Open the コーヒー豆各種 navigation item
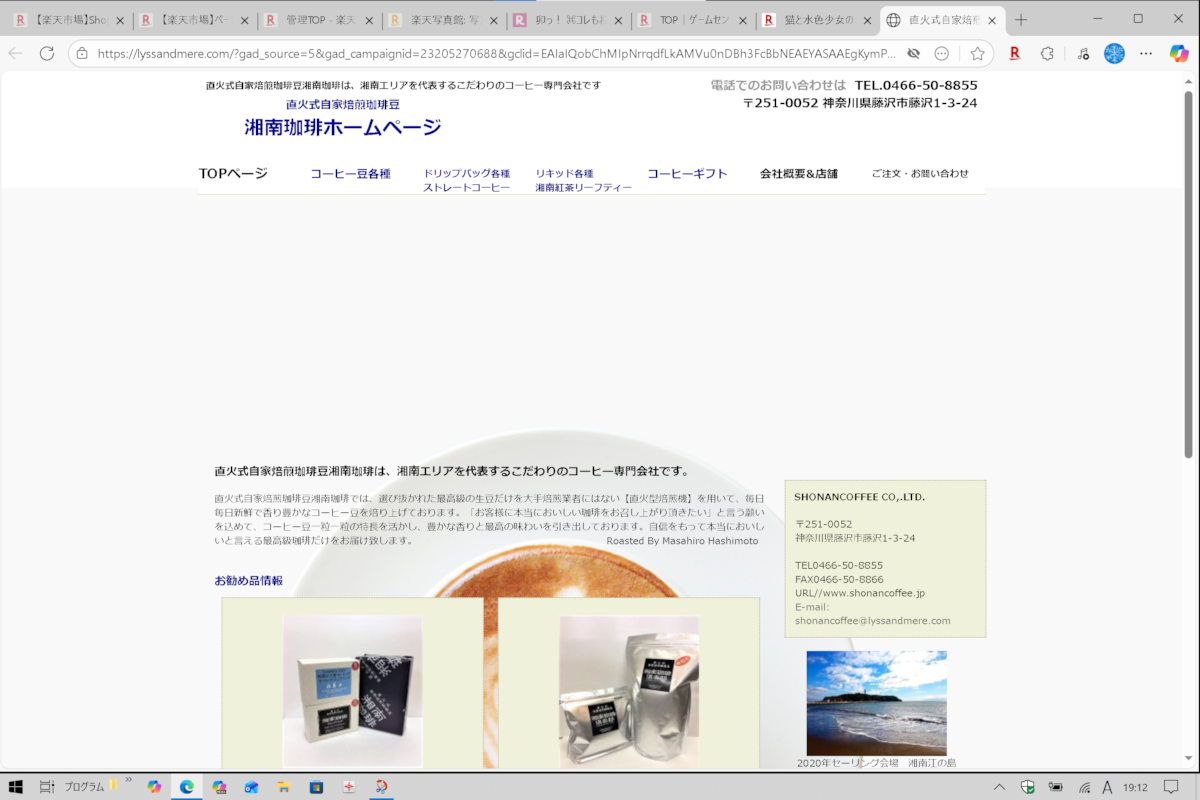 pos(350,174)
